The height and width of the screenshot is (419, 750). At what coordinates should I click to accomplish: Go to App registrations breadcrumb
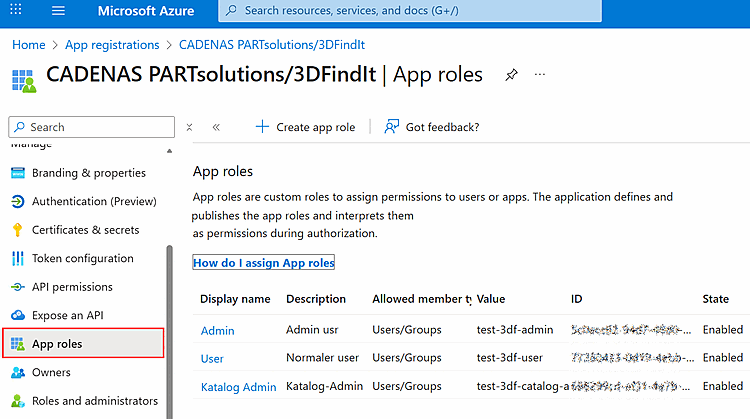[112, 45]
